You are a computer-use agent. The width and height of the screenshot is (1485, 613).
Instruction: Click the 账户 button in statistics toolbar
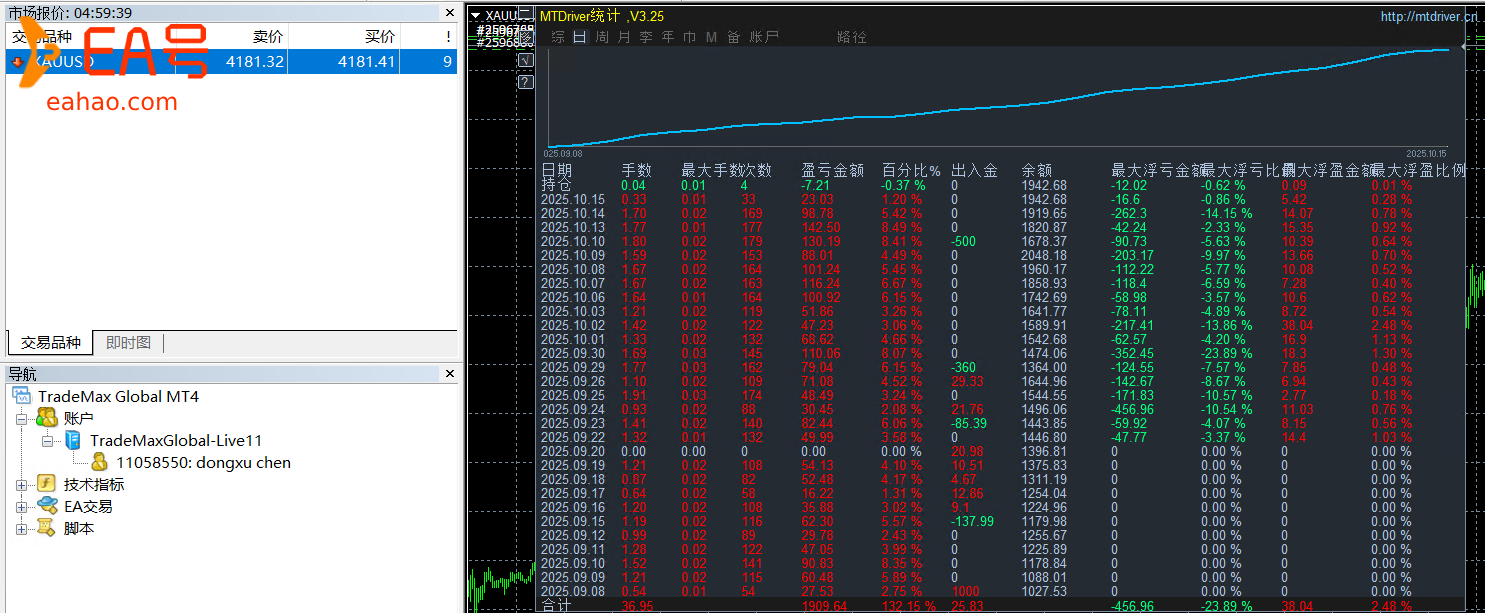764,37
